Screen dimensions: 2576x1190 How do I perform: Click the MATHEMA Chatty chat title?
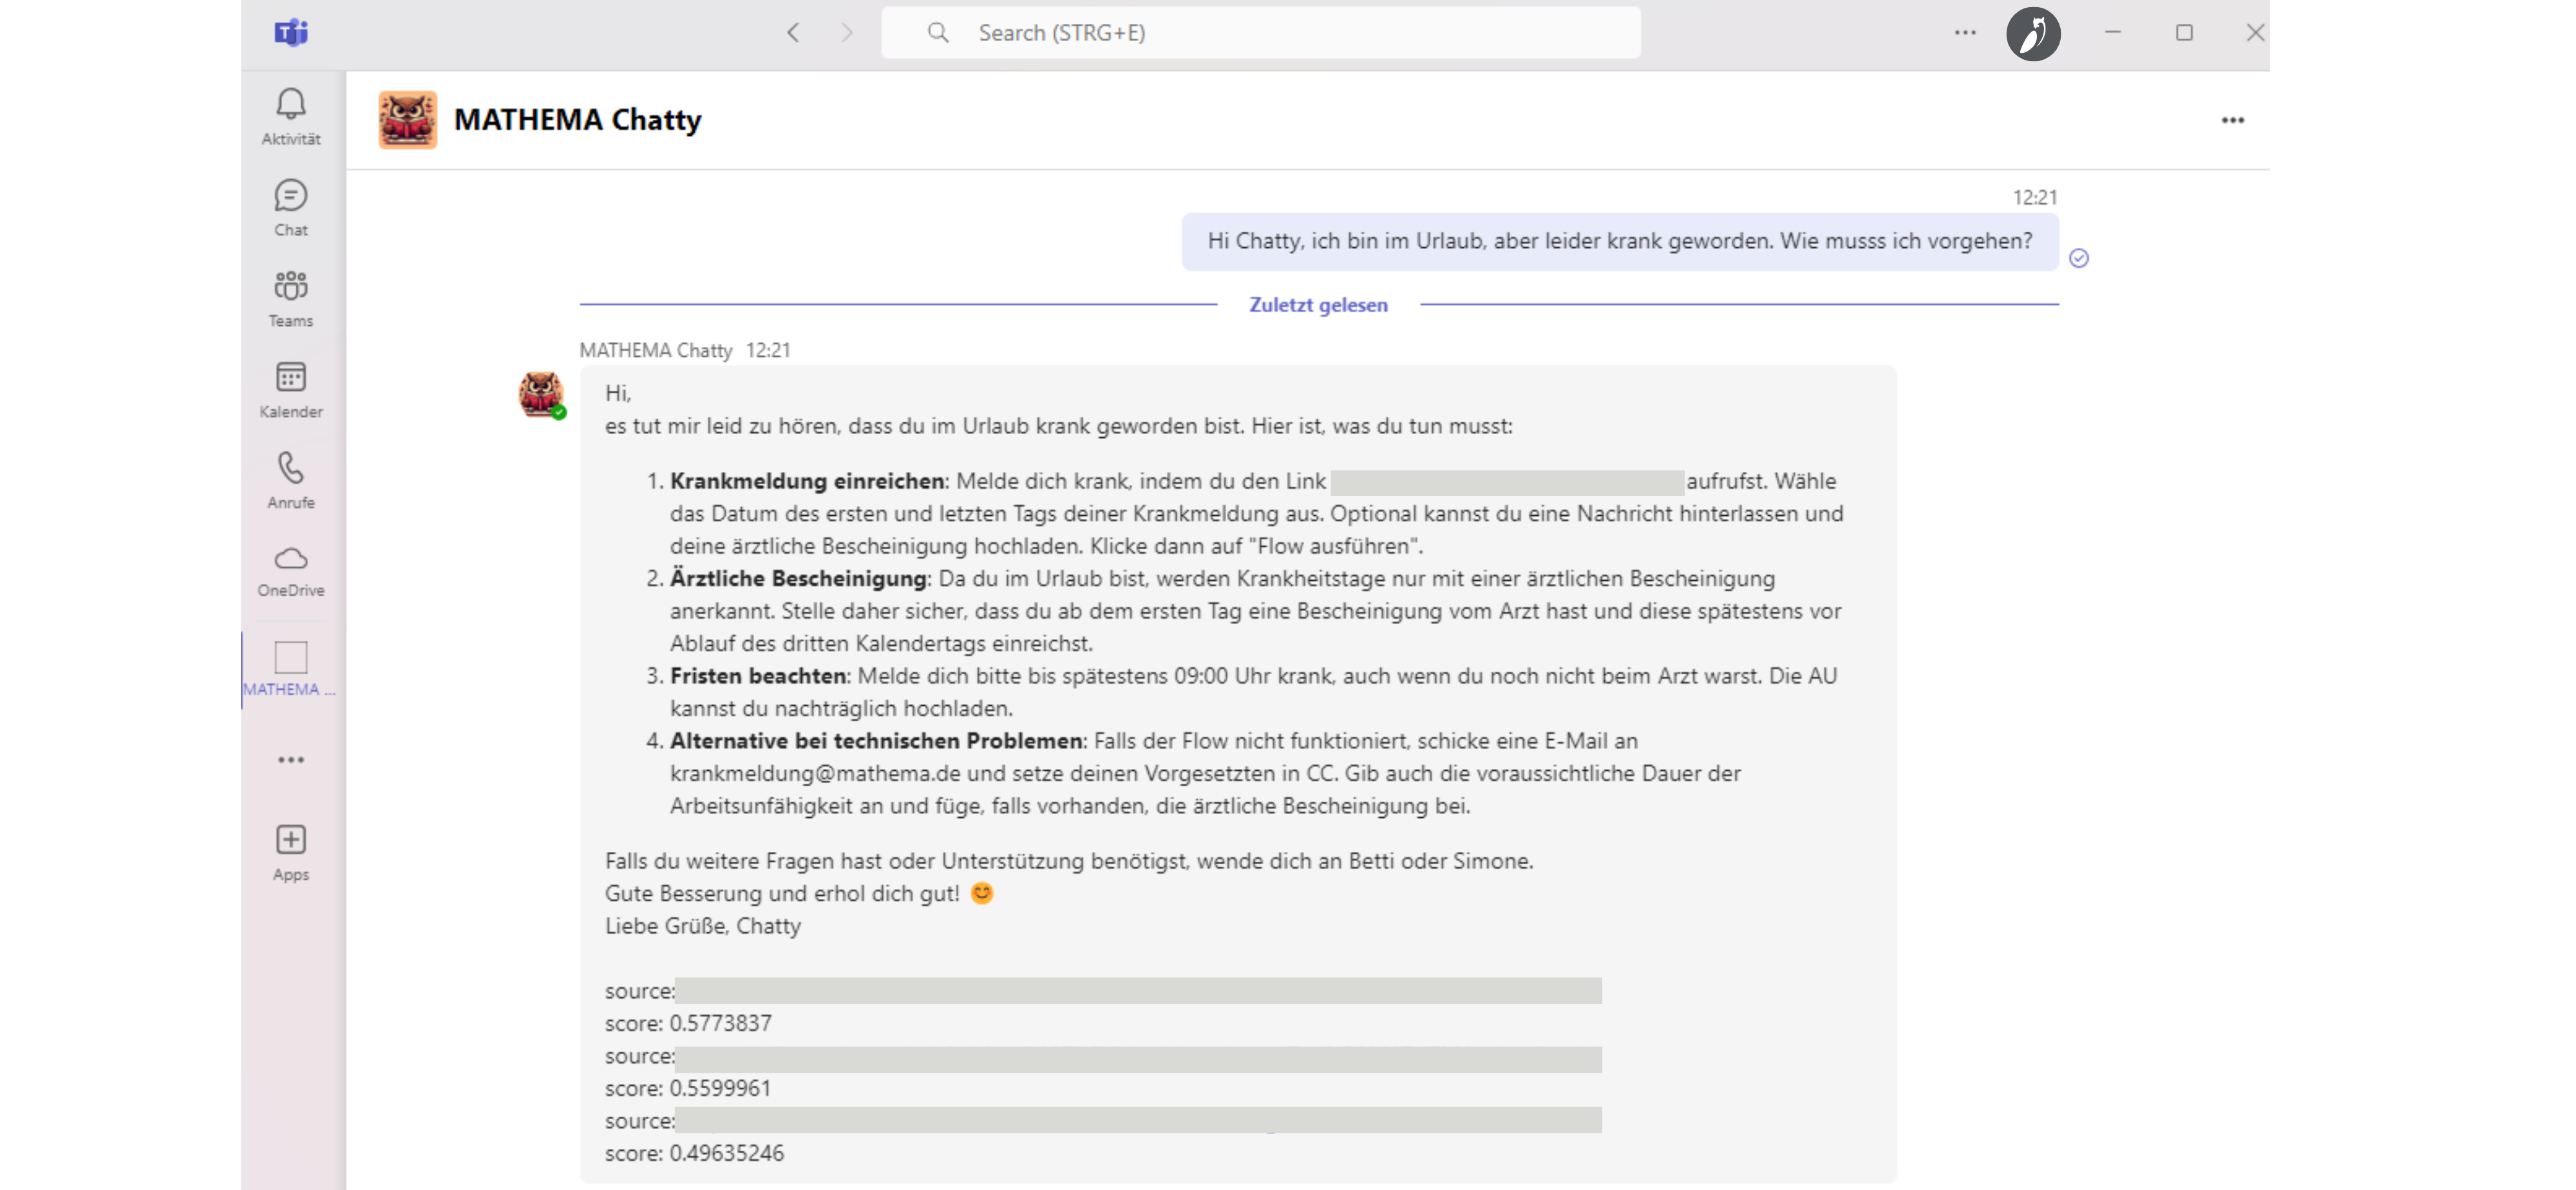578,120
